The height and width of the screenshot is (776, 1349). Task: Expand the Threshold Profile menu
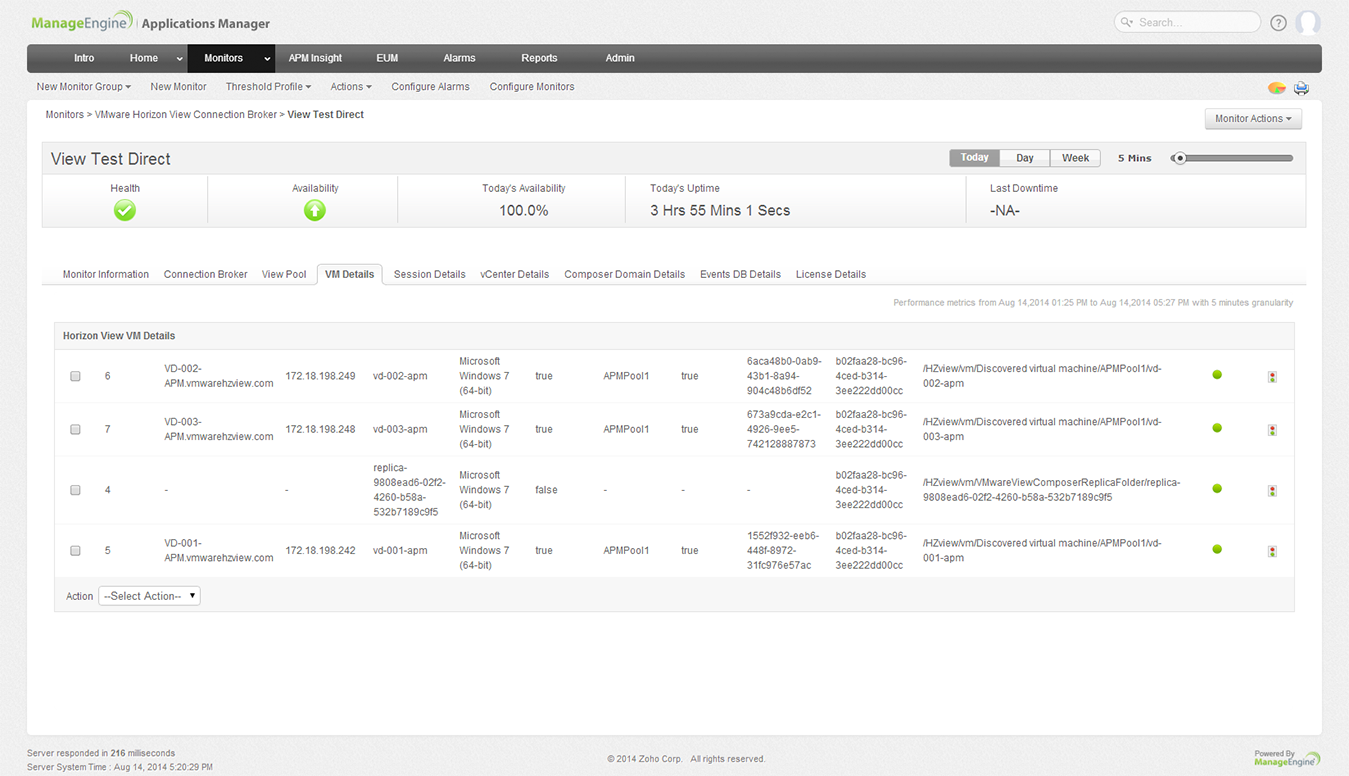tap(268, 87)
